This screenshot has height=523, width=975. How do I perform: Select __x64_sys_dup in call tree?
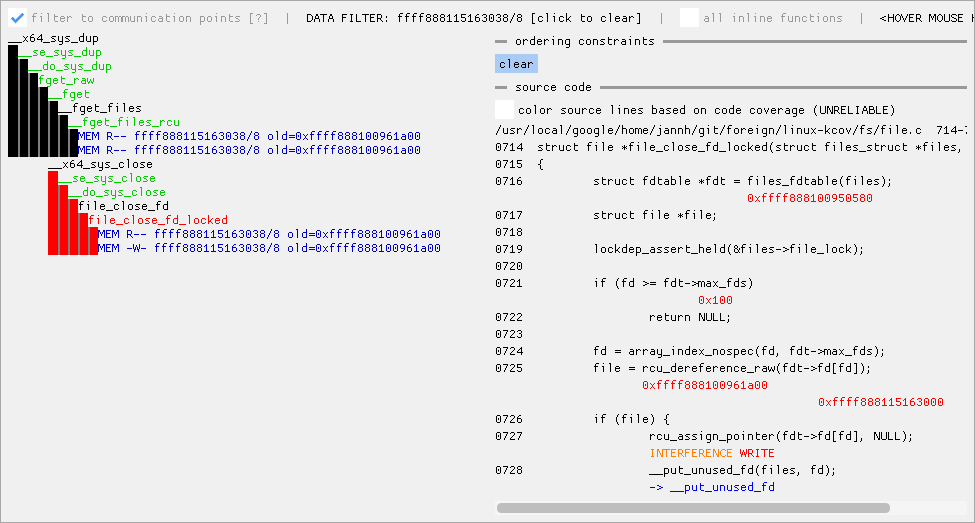point(53,39)
